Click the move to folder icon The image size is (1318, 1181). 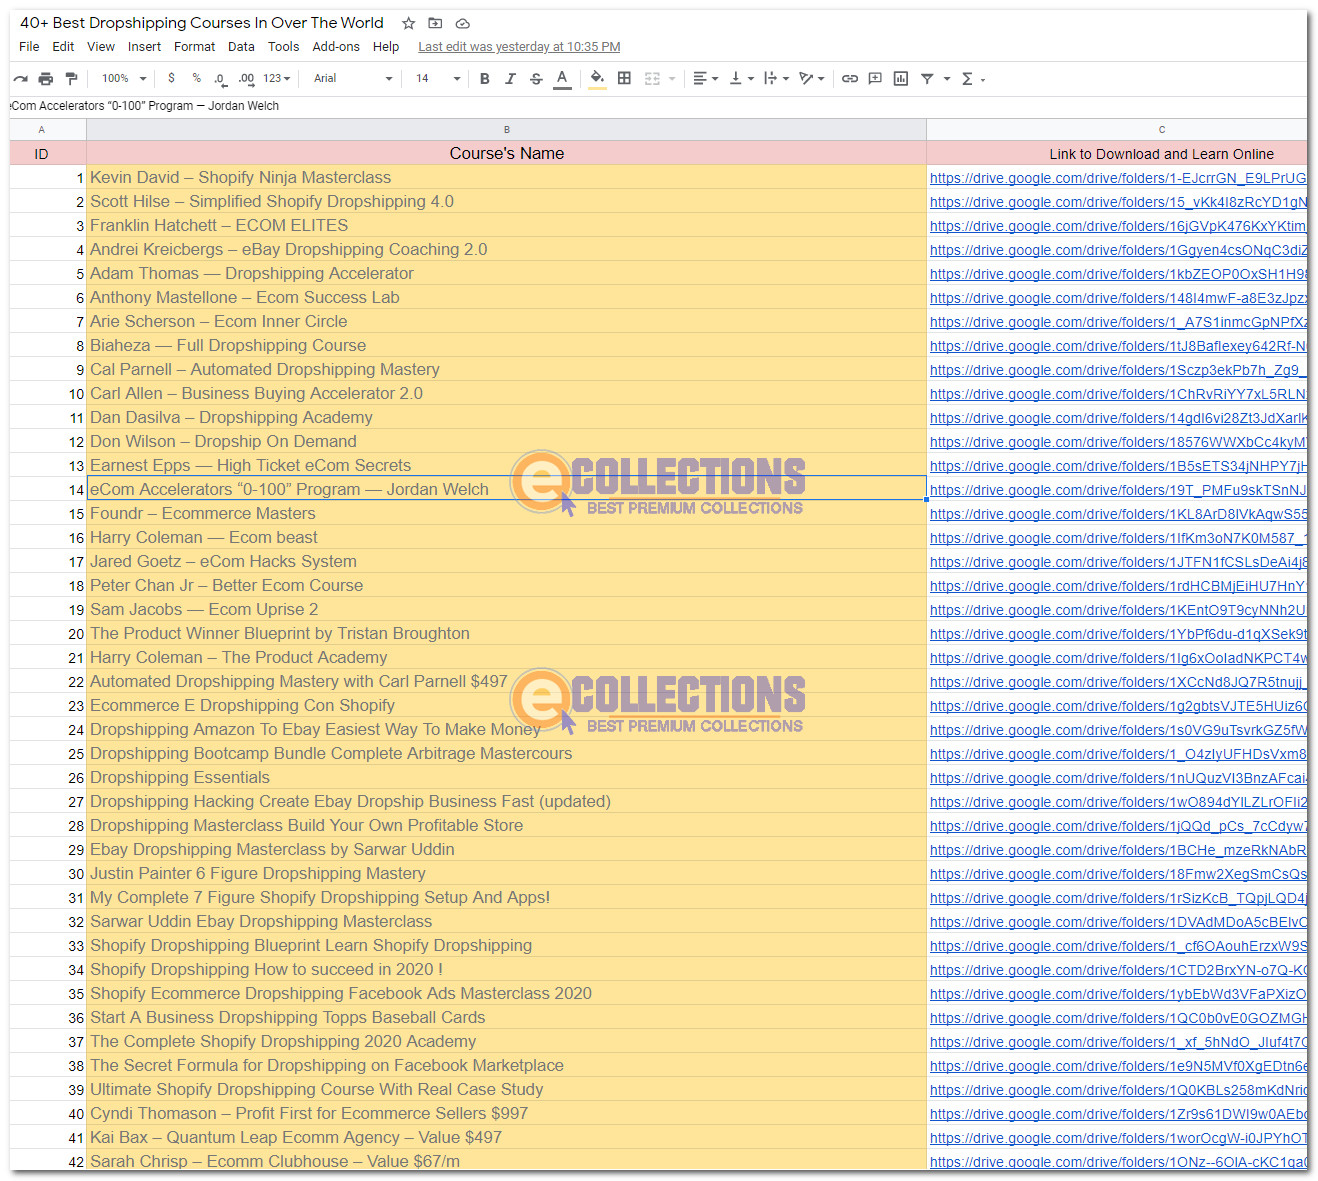coord(435,23)
